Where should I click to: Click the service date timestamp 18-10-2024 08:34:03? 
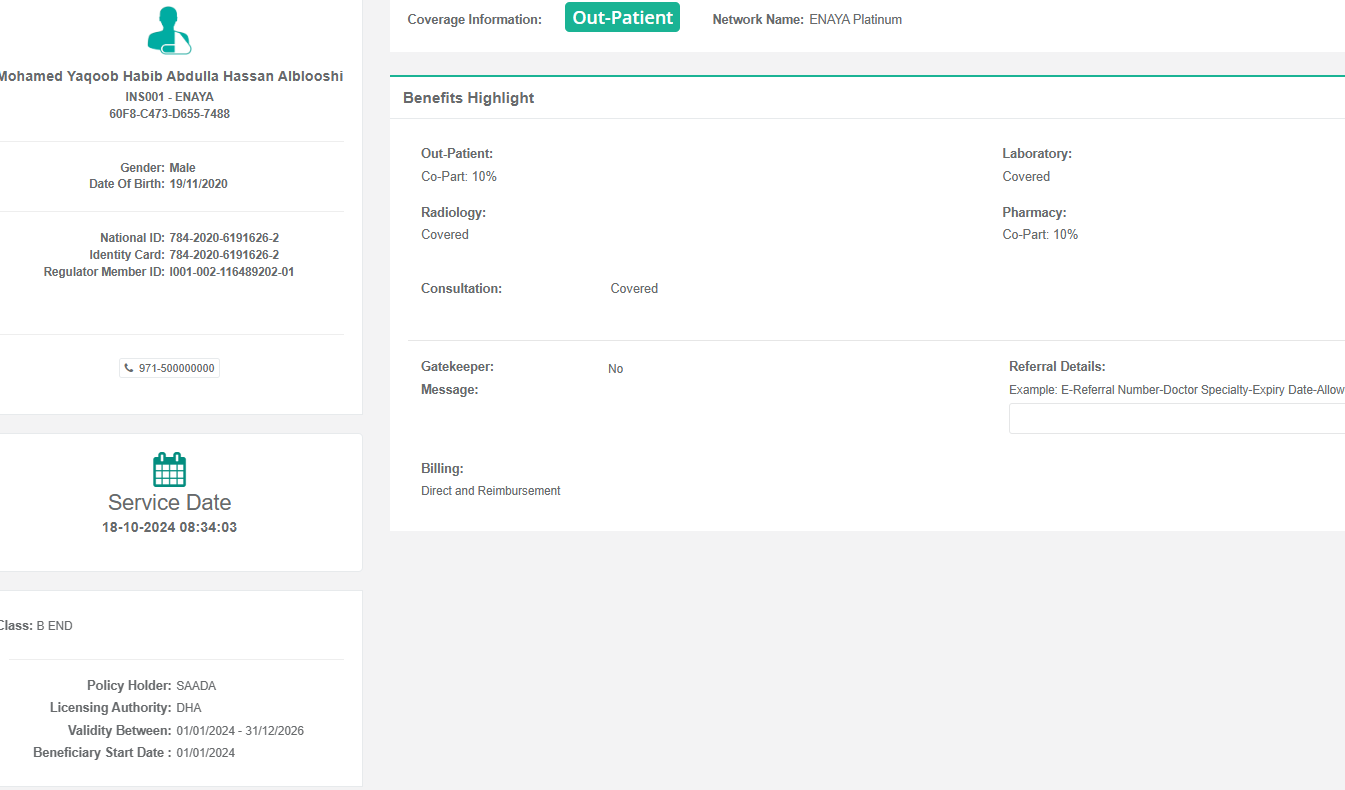coord(169,527)
